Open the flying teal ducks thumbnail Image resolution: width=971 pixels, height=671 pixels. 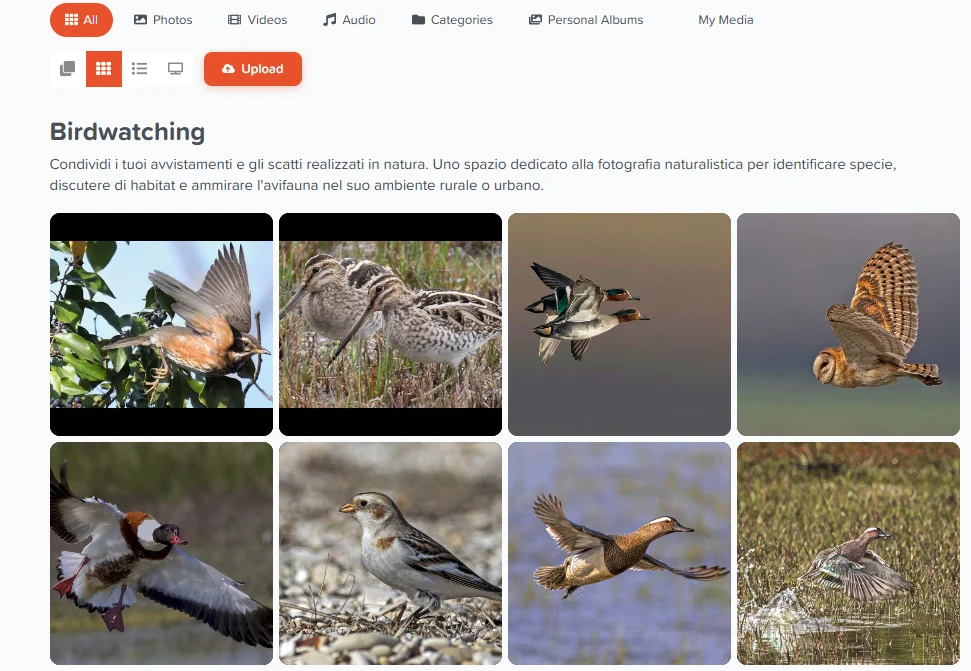[x=619, y=324]
